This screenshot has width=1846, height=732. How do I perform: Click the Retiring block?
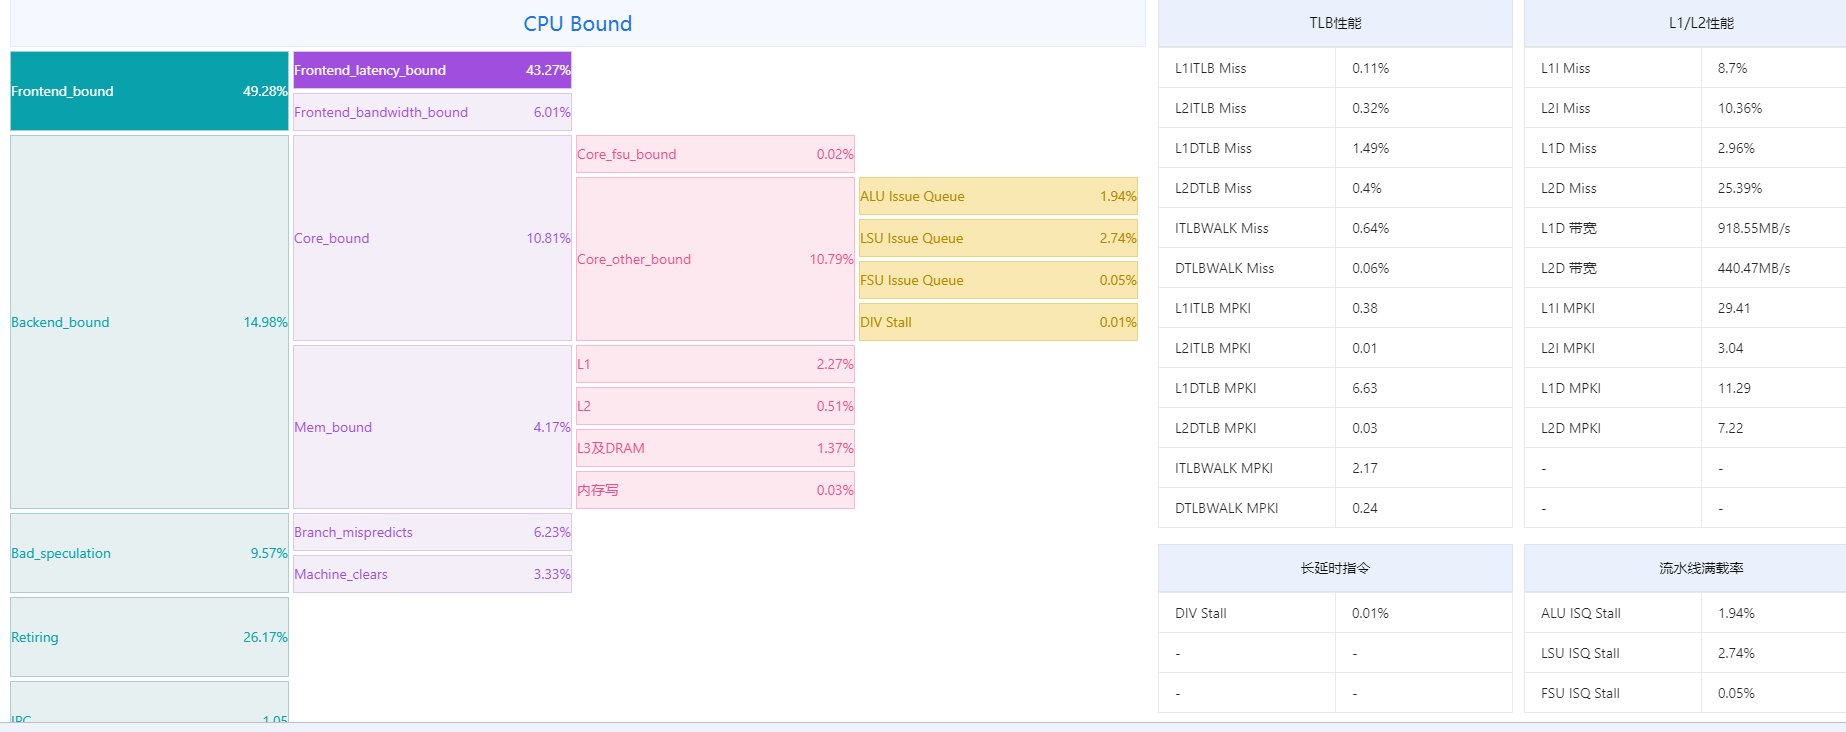[149, 637]
